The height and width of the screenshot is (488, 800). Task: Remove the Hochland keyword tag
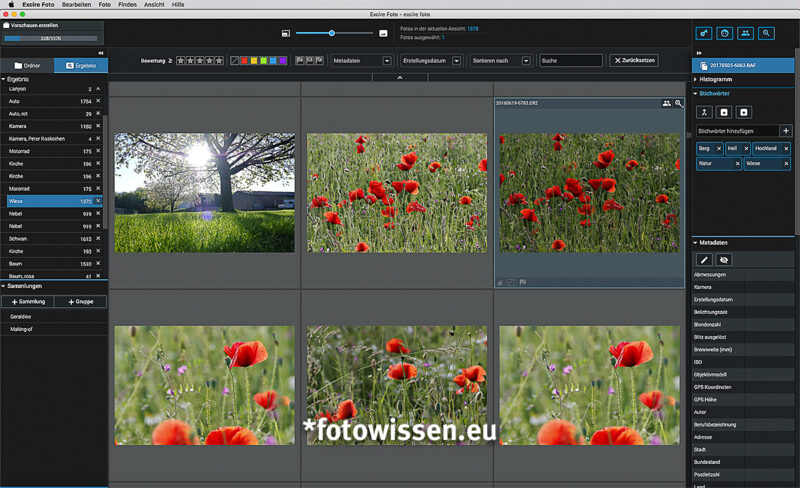(786, 149)
